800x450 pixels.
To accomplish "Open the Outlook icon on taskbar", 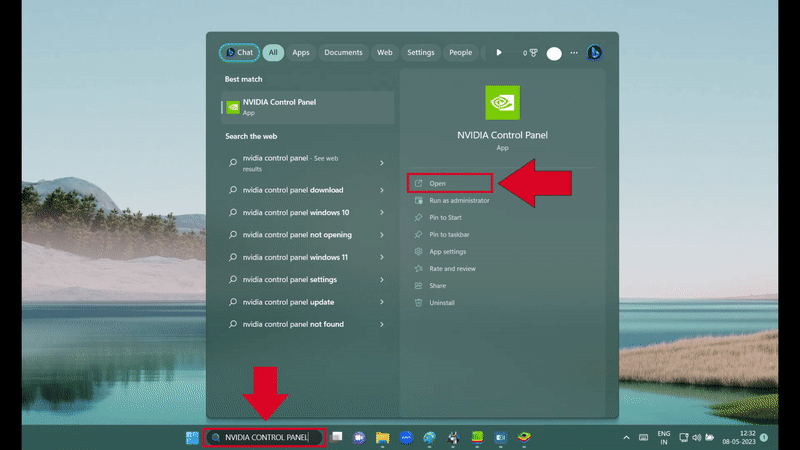I will click(501, 437).
